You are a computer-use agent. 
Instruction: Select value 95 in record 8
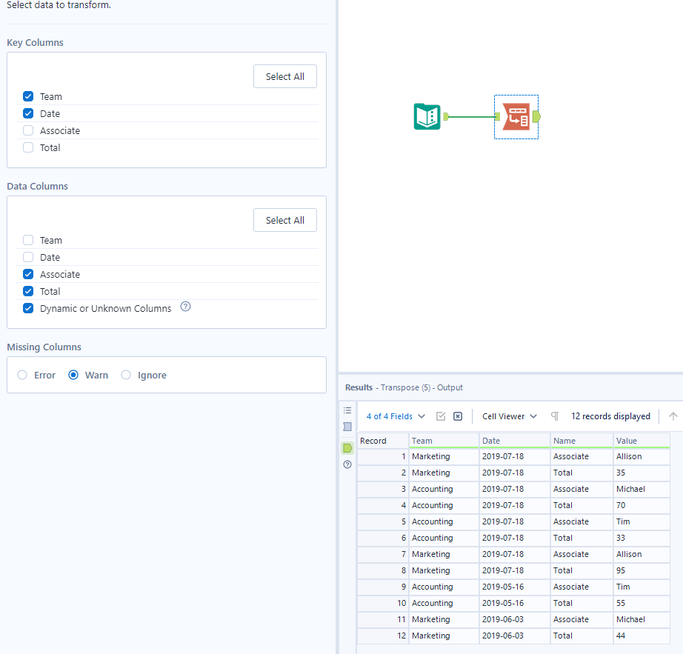point(641,570)
